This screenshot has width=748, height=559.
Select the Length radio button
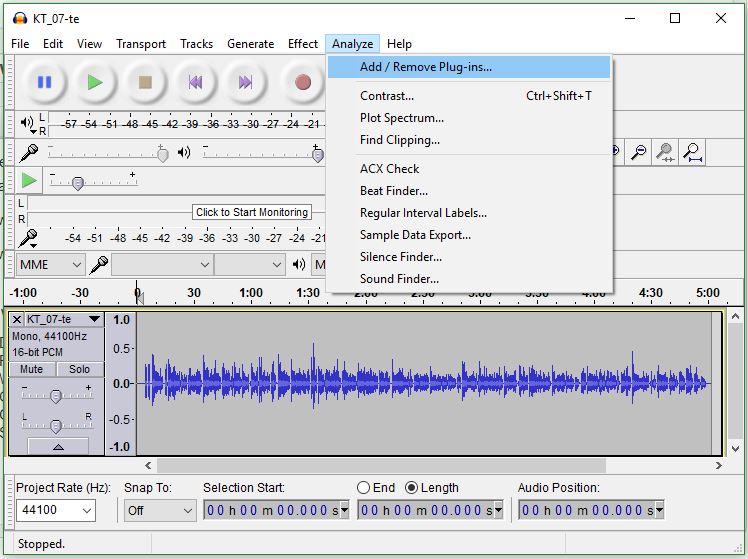(411, 487)
